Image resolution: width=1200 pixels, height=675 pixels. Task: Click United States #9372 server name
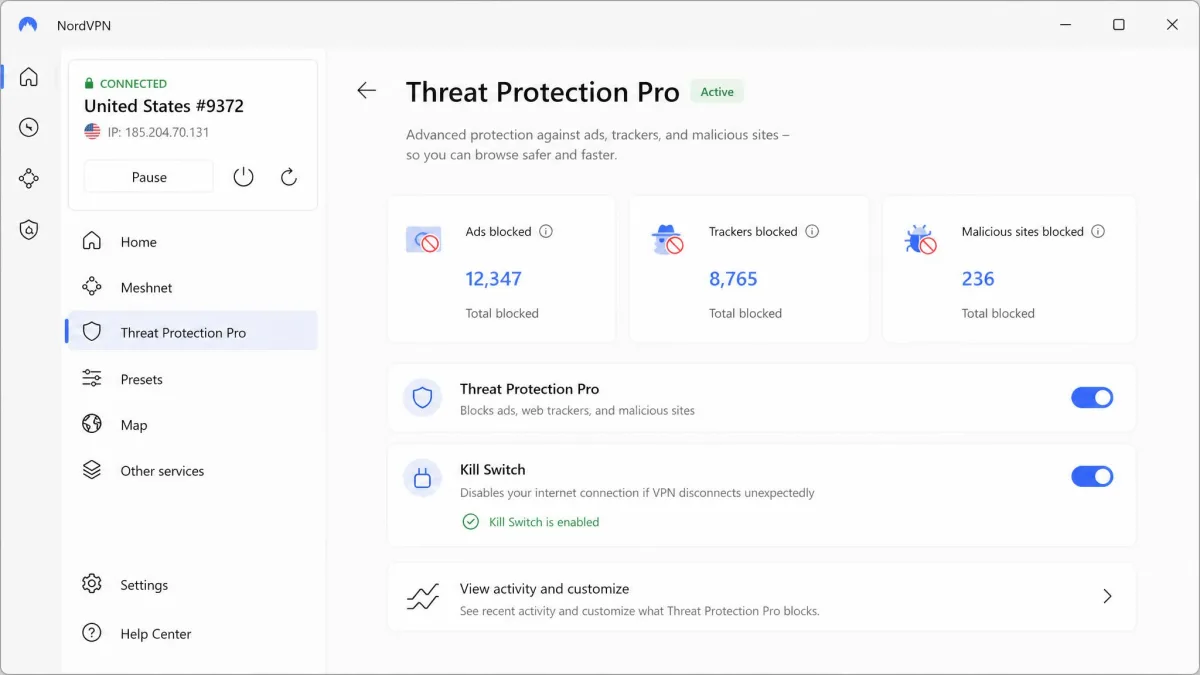tap(164, 106)
